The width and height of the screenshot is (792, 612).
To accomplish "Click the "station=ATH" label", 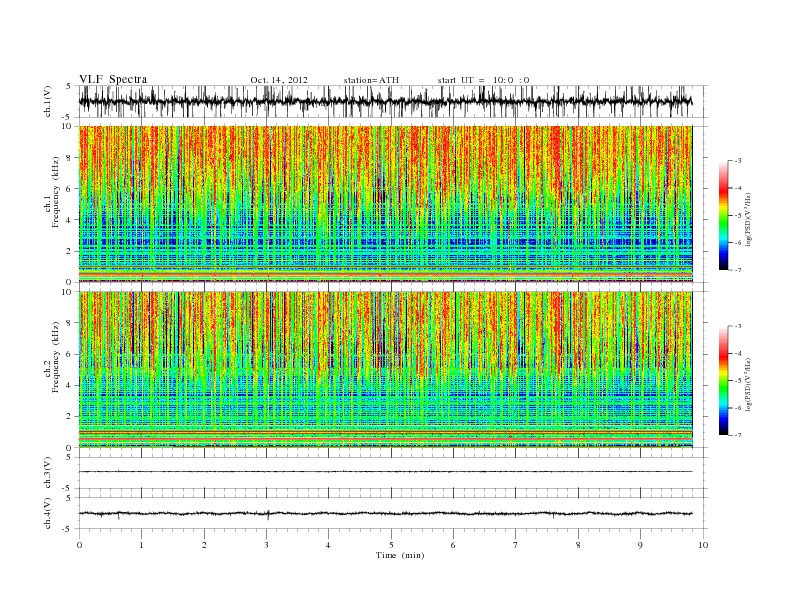I will tap(371, 80).
